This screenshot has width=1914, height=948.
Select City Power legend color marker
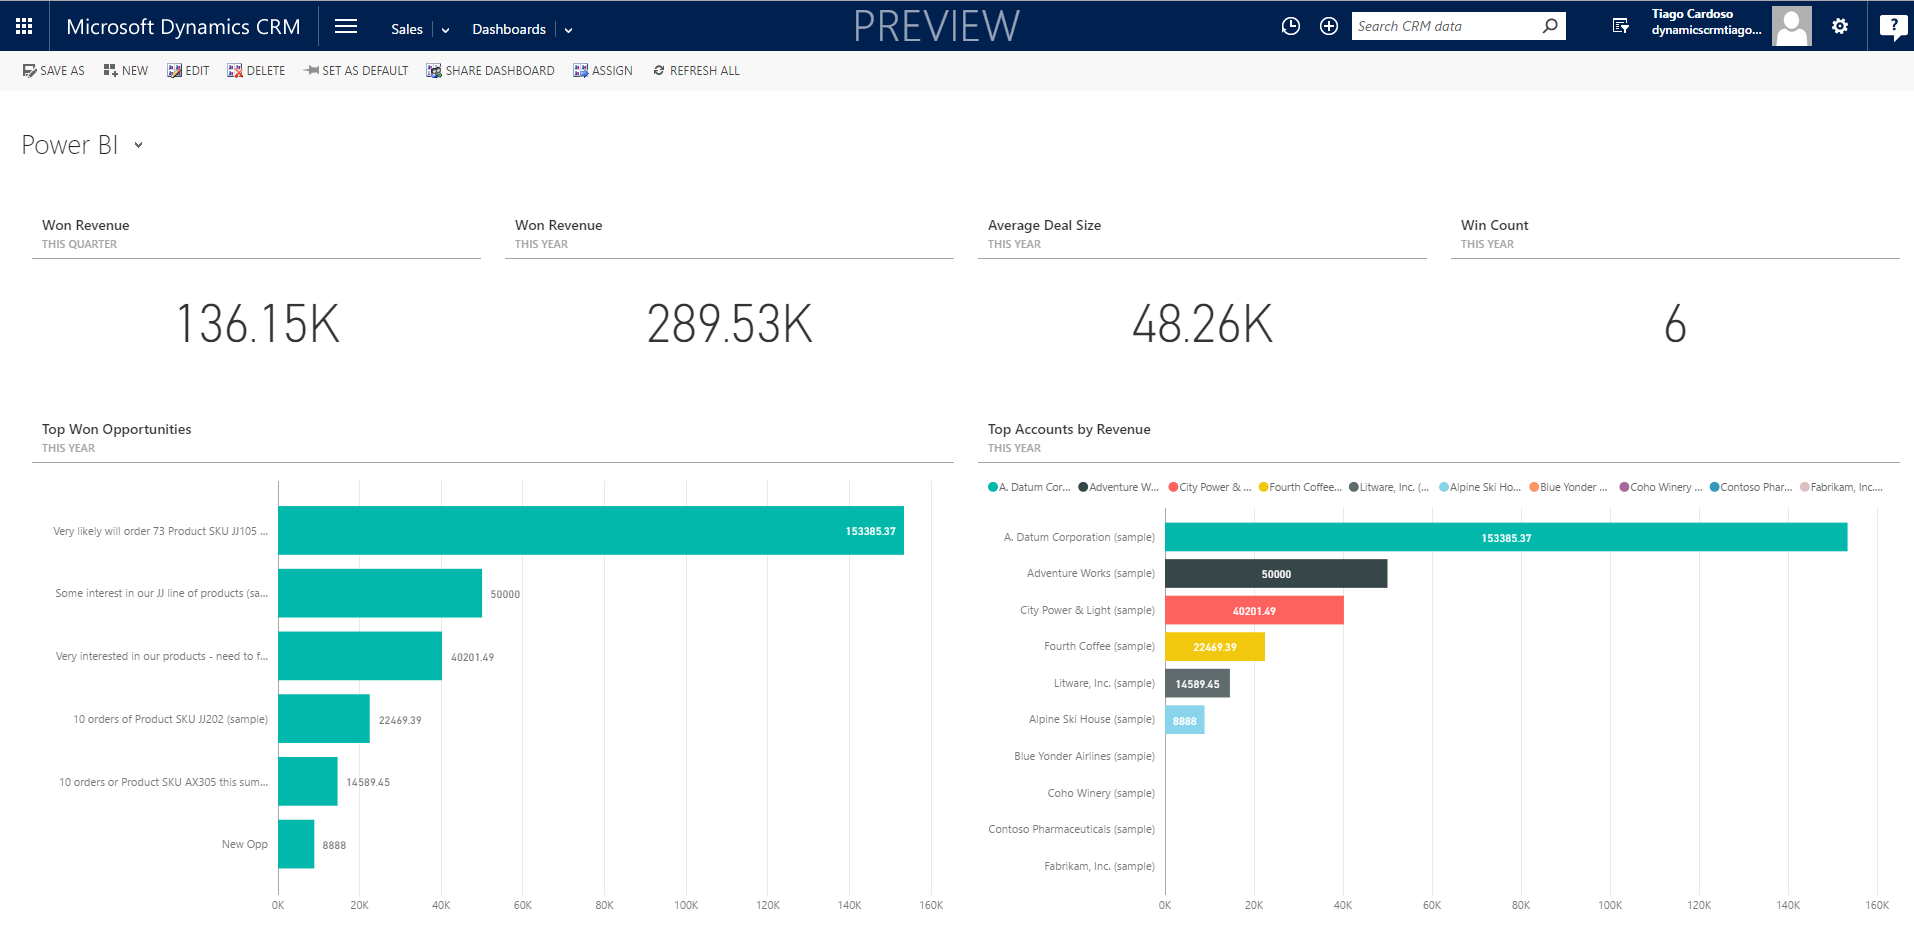point(1173,487)
